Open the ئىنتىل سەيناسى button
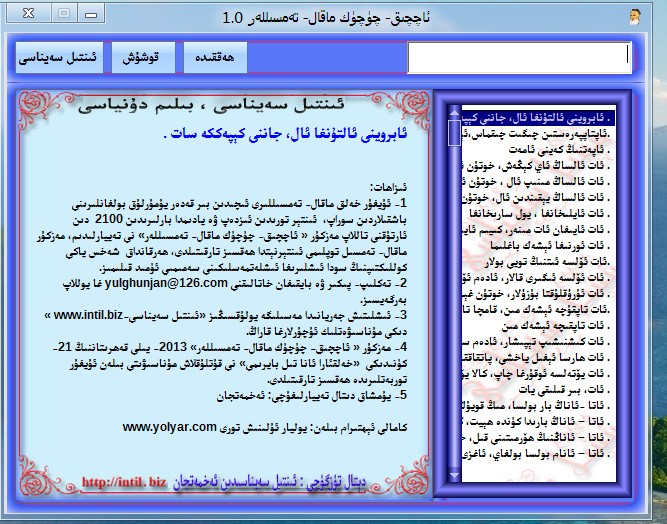This screenshot has width=667, height=524. pos(60,57)
